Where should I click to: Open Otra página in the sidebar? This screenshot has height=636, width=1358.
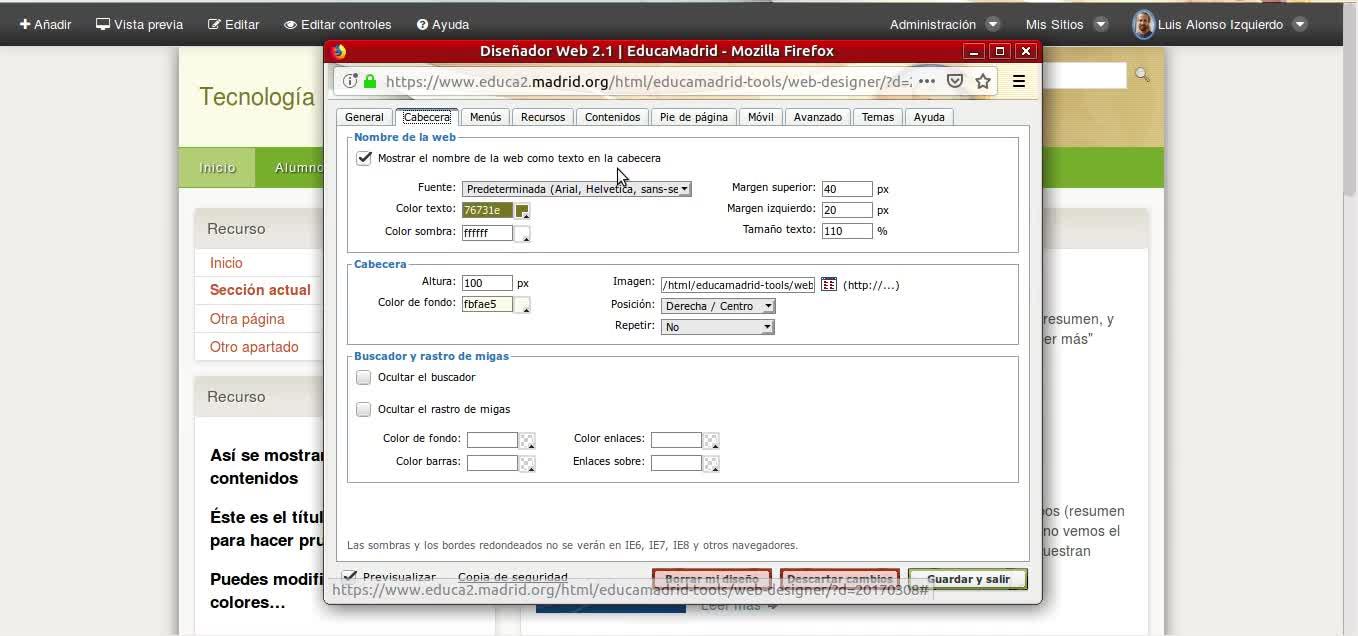[247, 319]
